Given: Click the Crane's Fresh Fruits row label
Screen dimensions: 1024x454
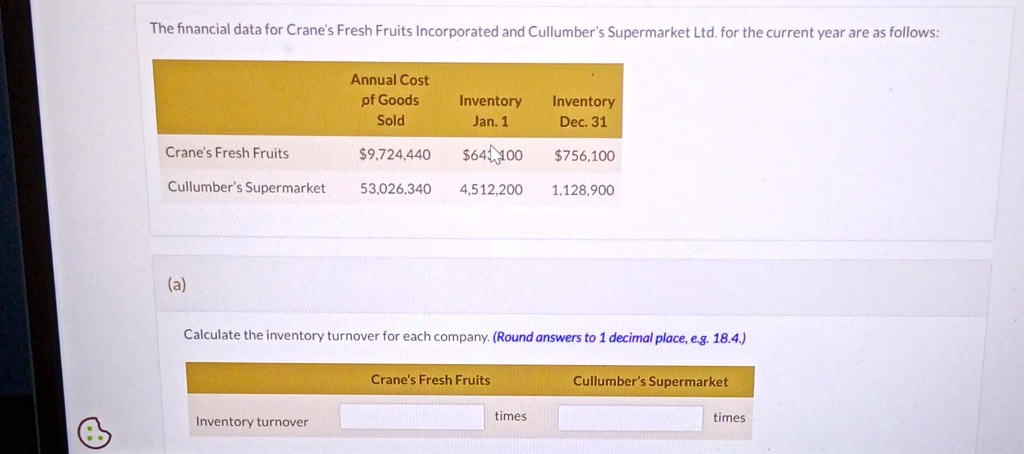Looking at the screenshot, I should pos(227,153).
